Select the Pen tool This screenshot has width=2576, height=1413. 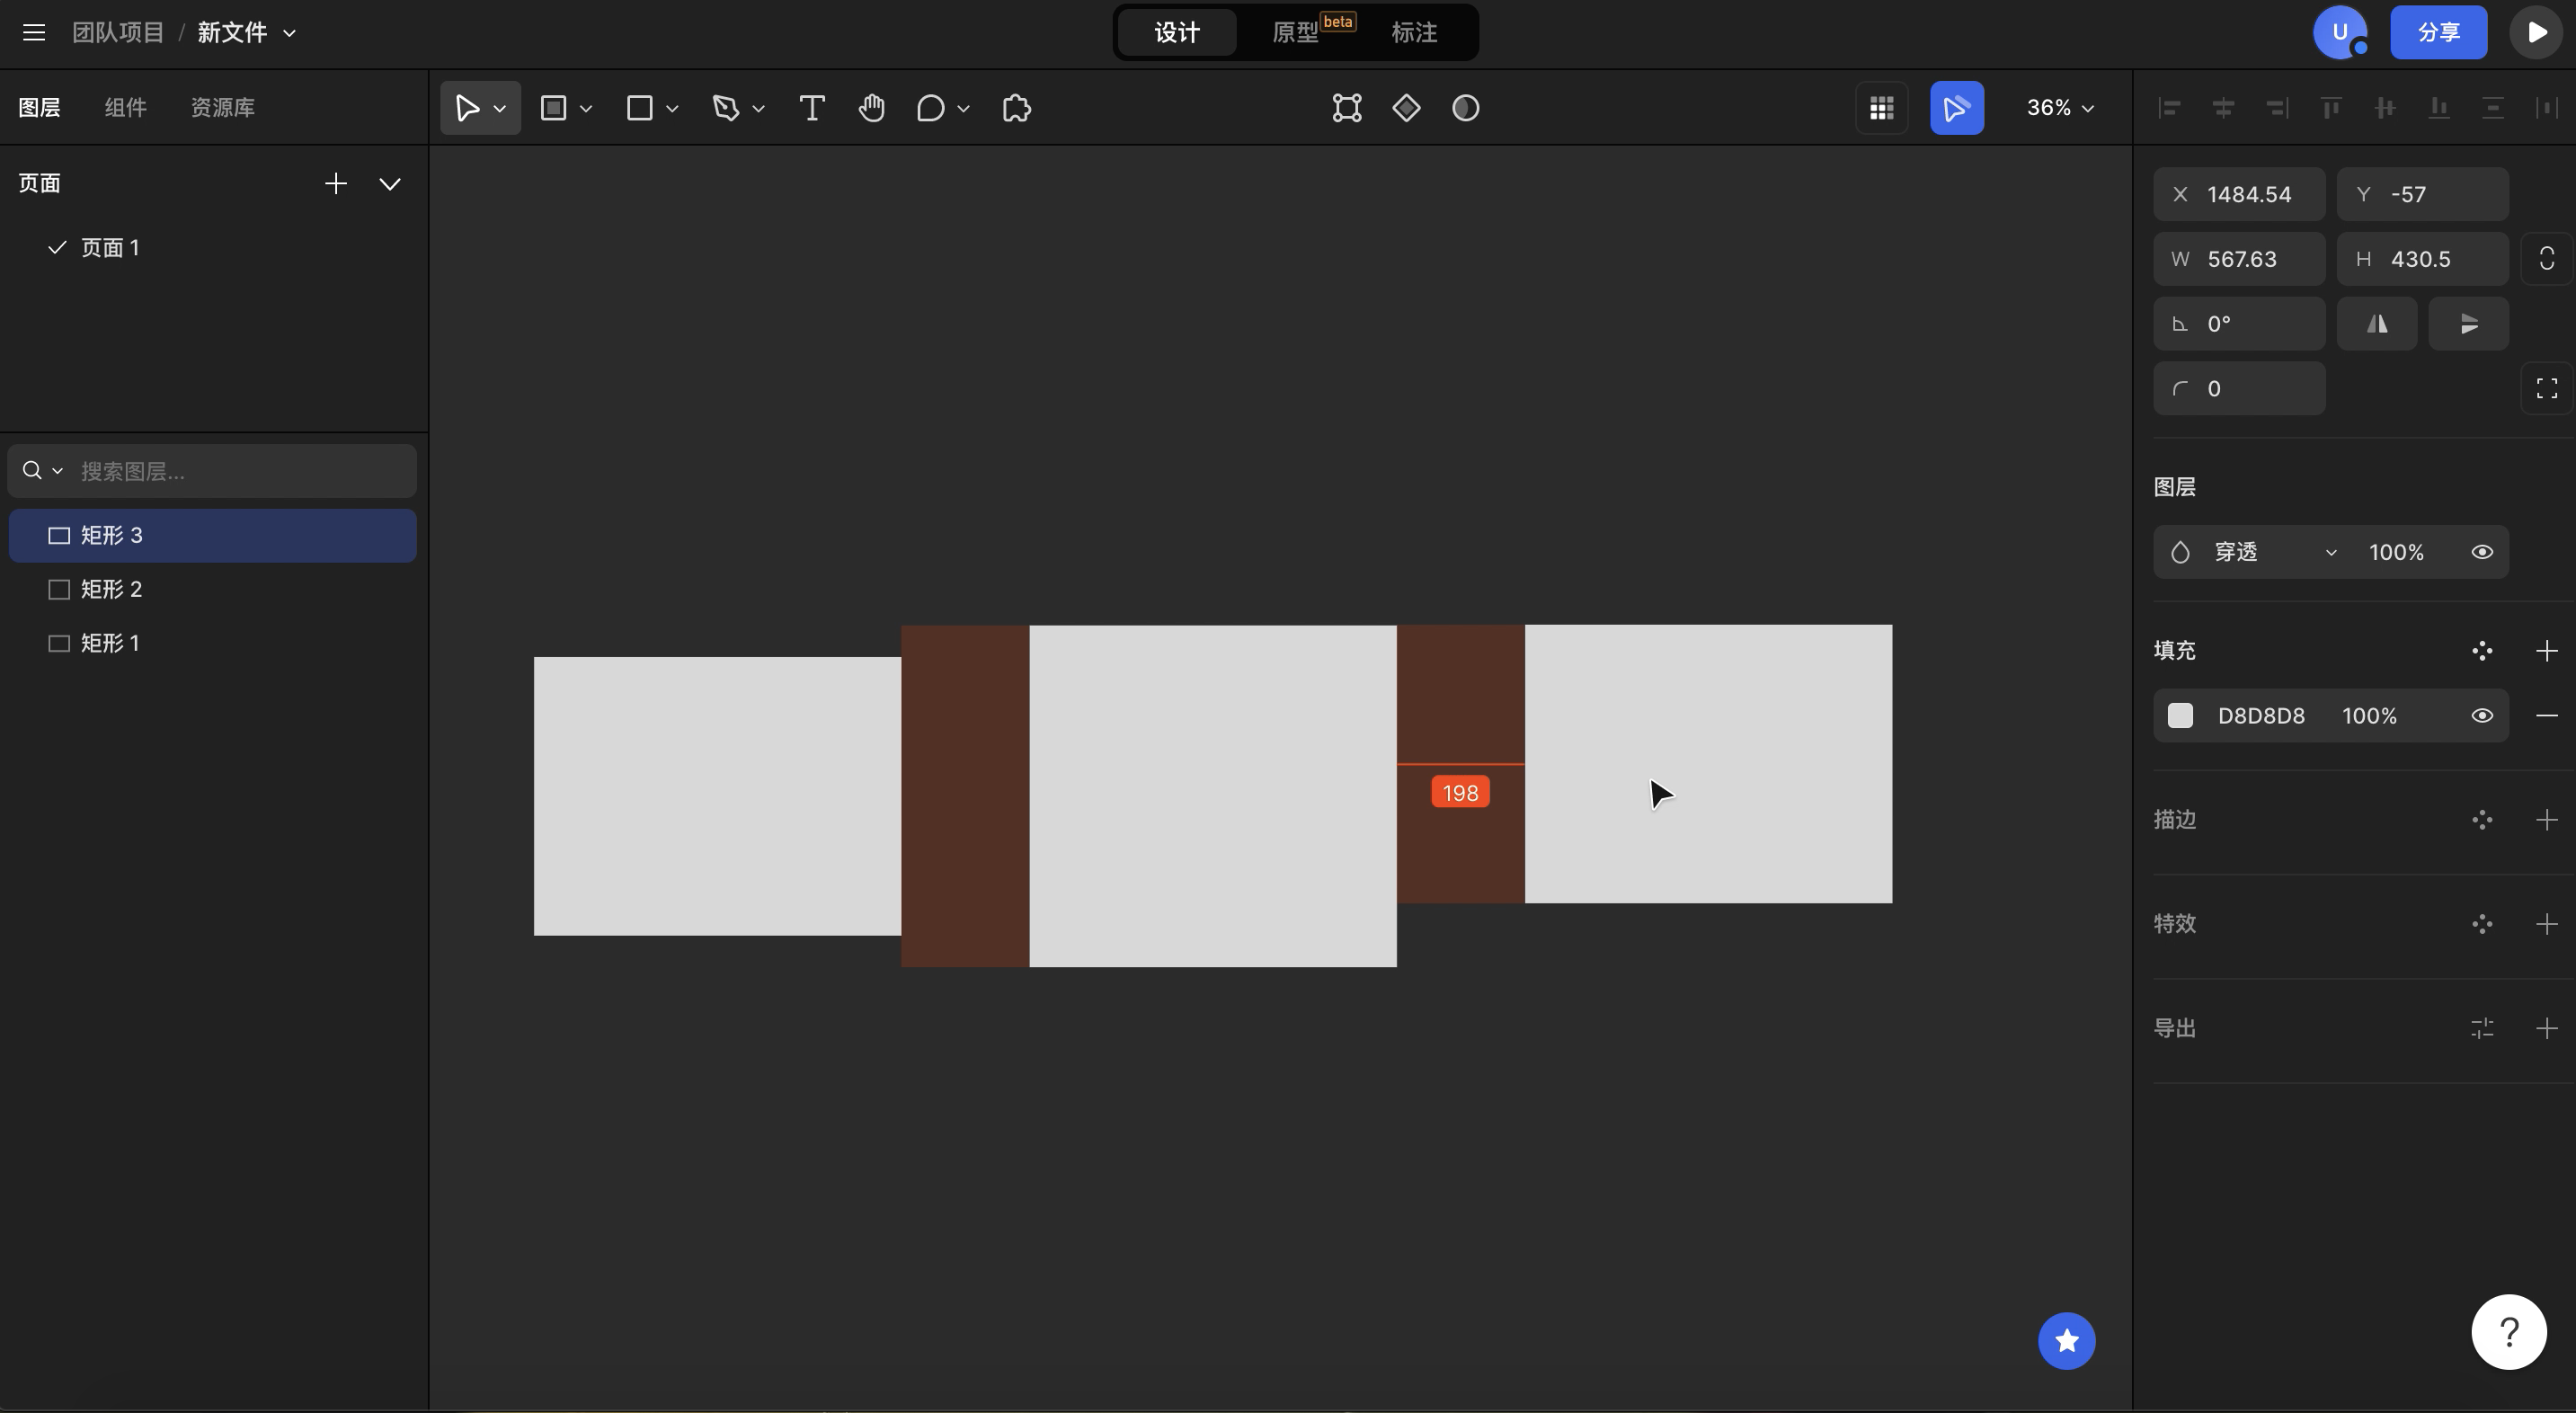[726, 108]
